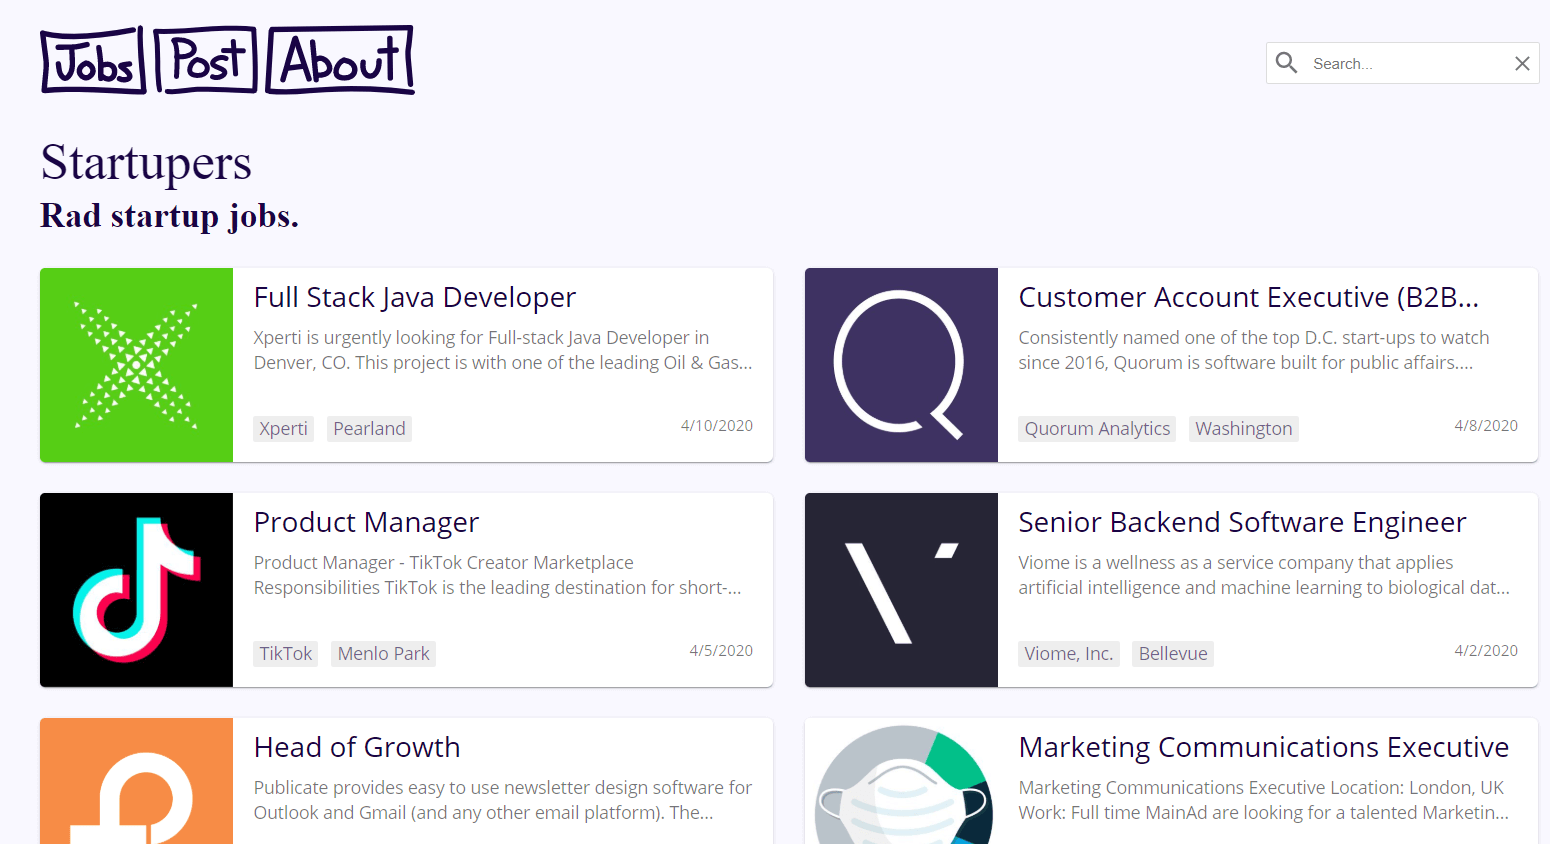Clear the search with the X icon
The image size is (1550, 844).
coord(1522,63)
